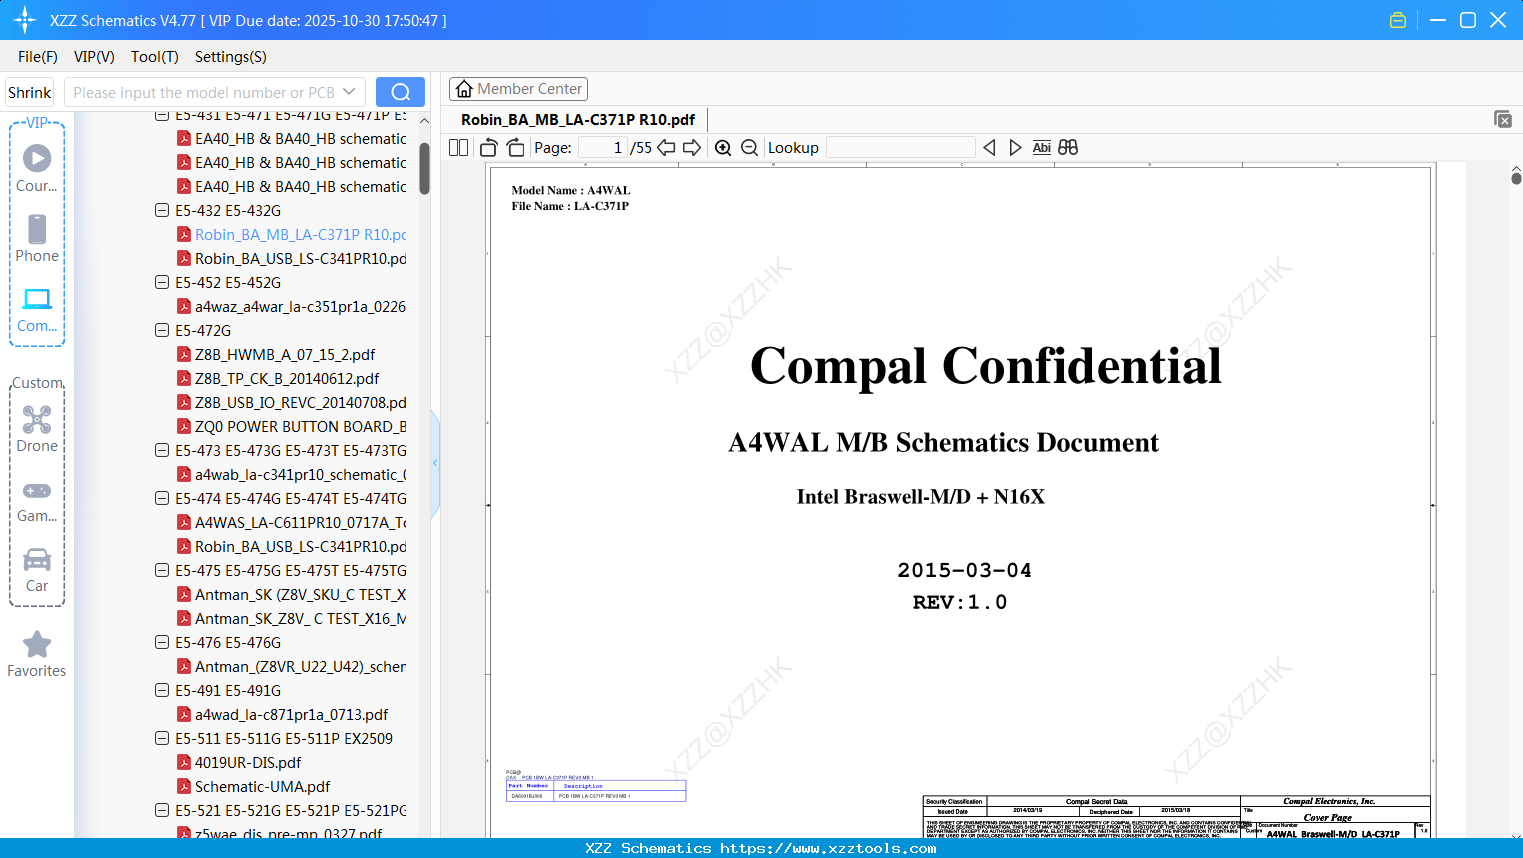Screen dimensions: 1523x858
Task: Go to the previous page arrow
Action: pyautogui.click(x=666, y=148)
